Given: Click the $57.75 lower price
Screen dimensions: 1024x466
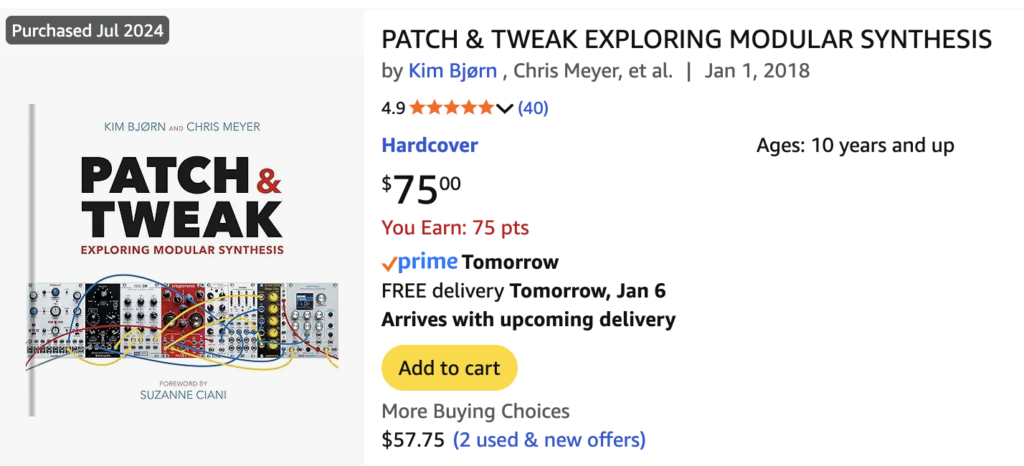Looking at the screenshot, I should [x=413, y=439].
